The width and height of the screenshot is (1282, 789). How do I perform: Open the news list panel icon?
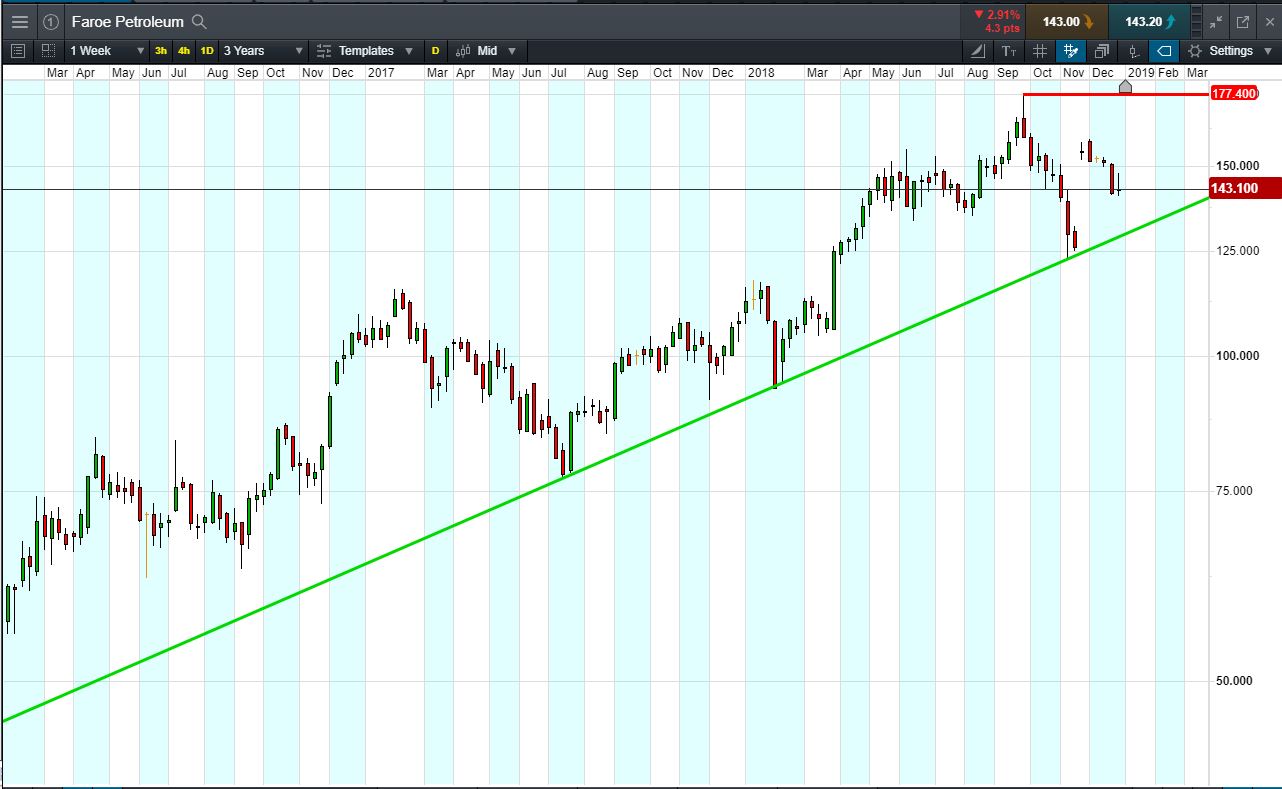[18, 51]
